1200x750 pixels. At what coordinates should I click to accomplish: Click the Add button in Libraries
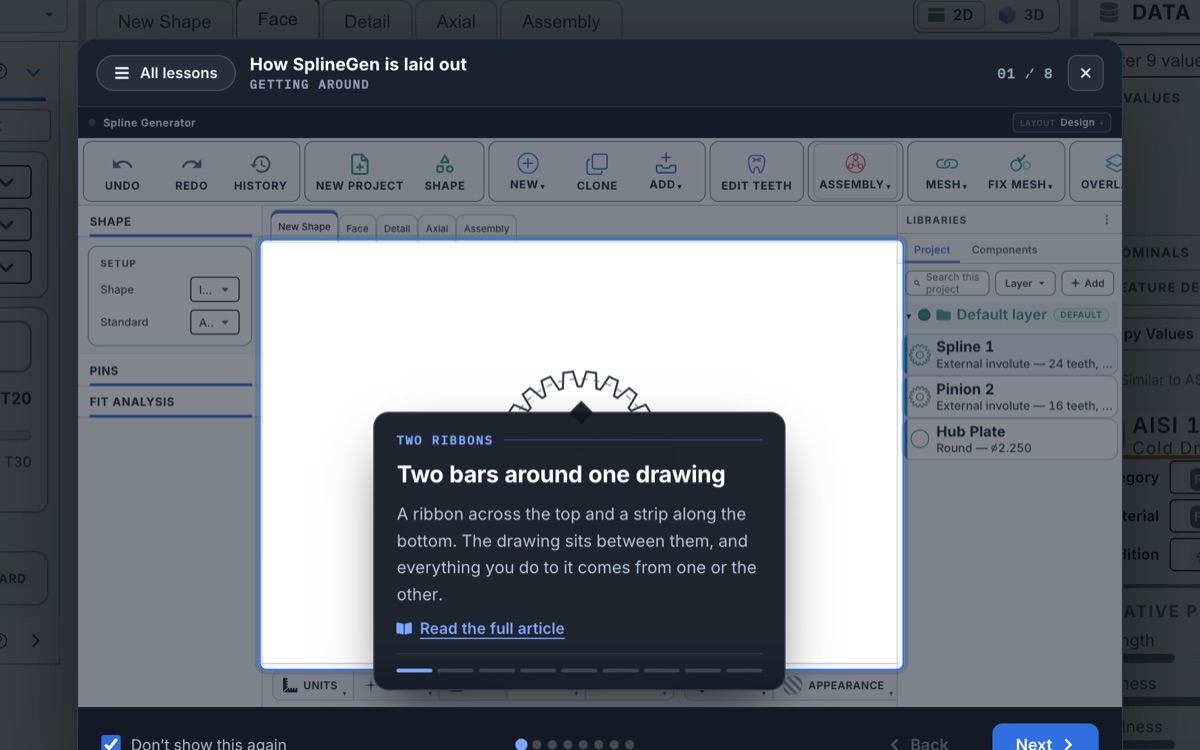[1088, 283]
